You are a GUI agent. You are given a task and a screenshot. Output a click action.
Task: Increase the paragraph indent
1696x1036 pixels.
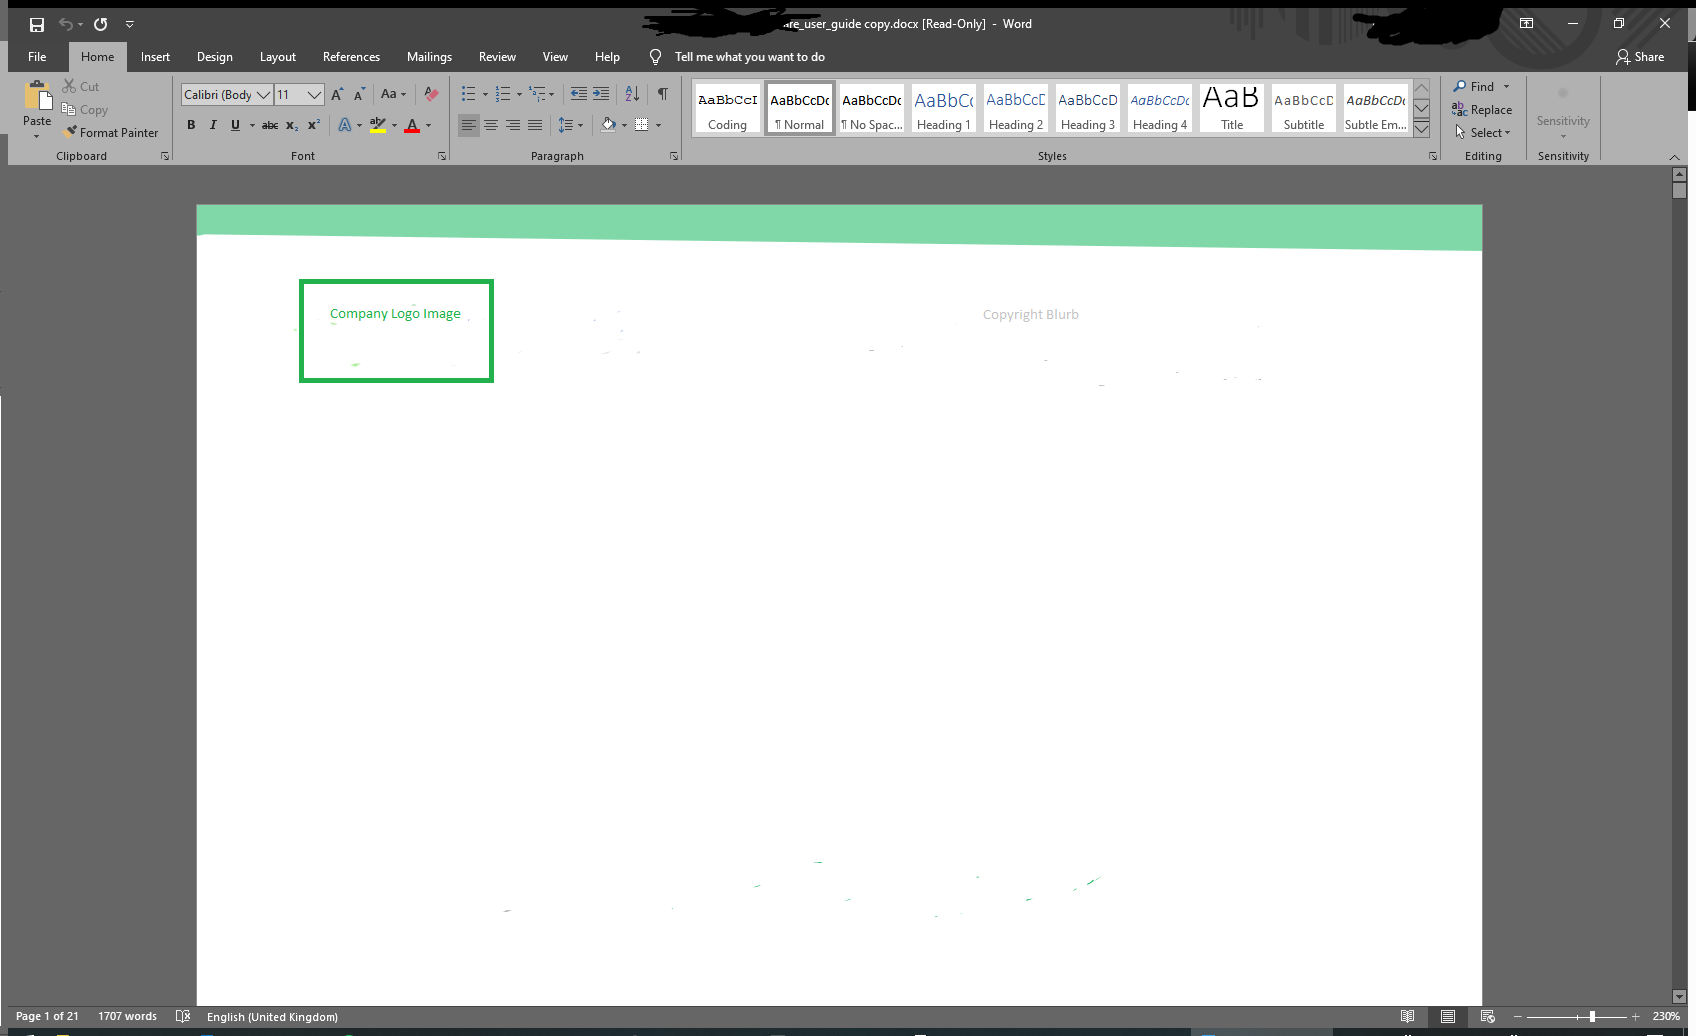[x=601, y=94]
